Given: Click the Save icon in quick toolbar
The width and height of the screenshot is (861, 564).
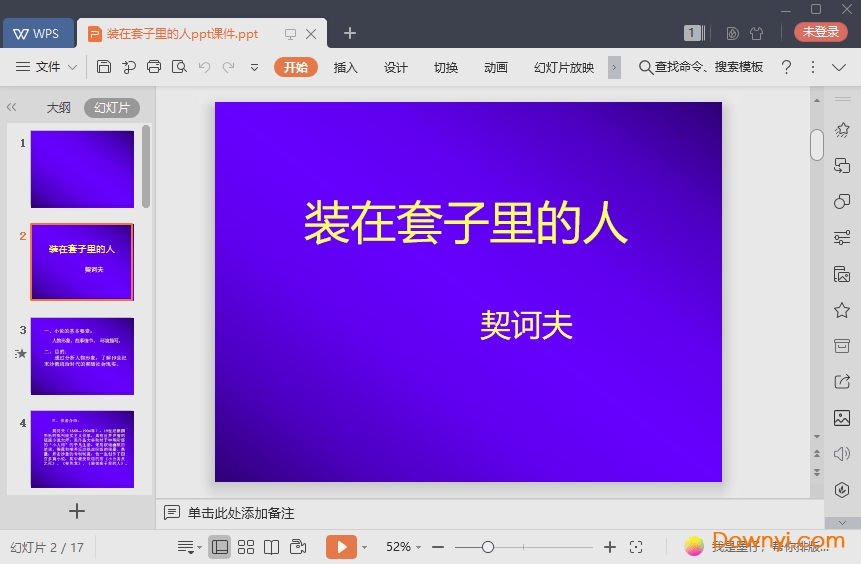Looking at the screenshot, I should click(104, 67).
